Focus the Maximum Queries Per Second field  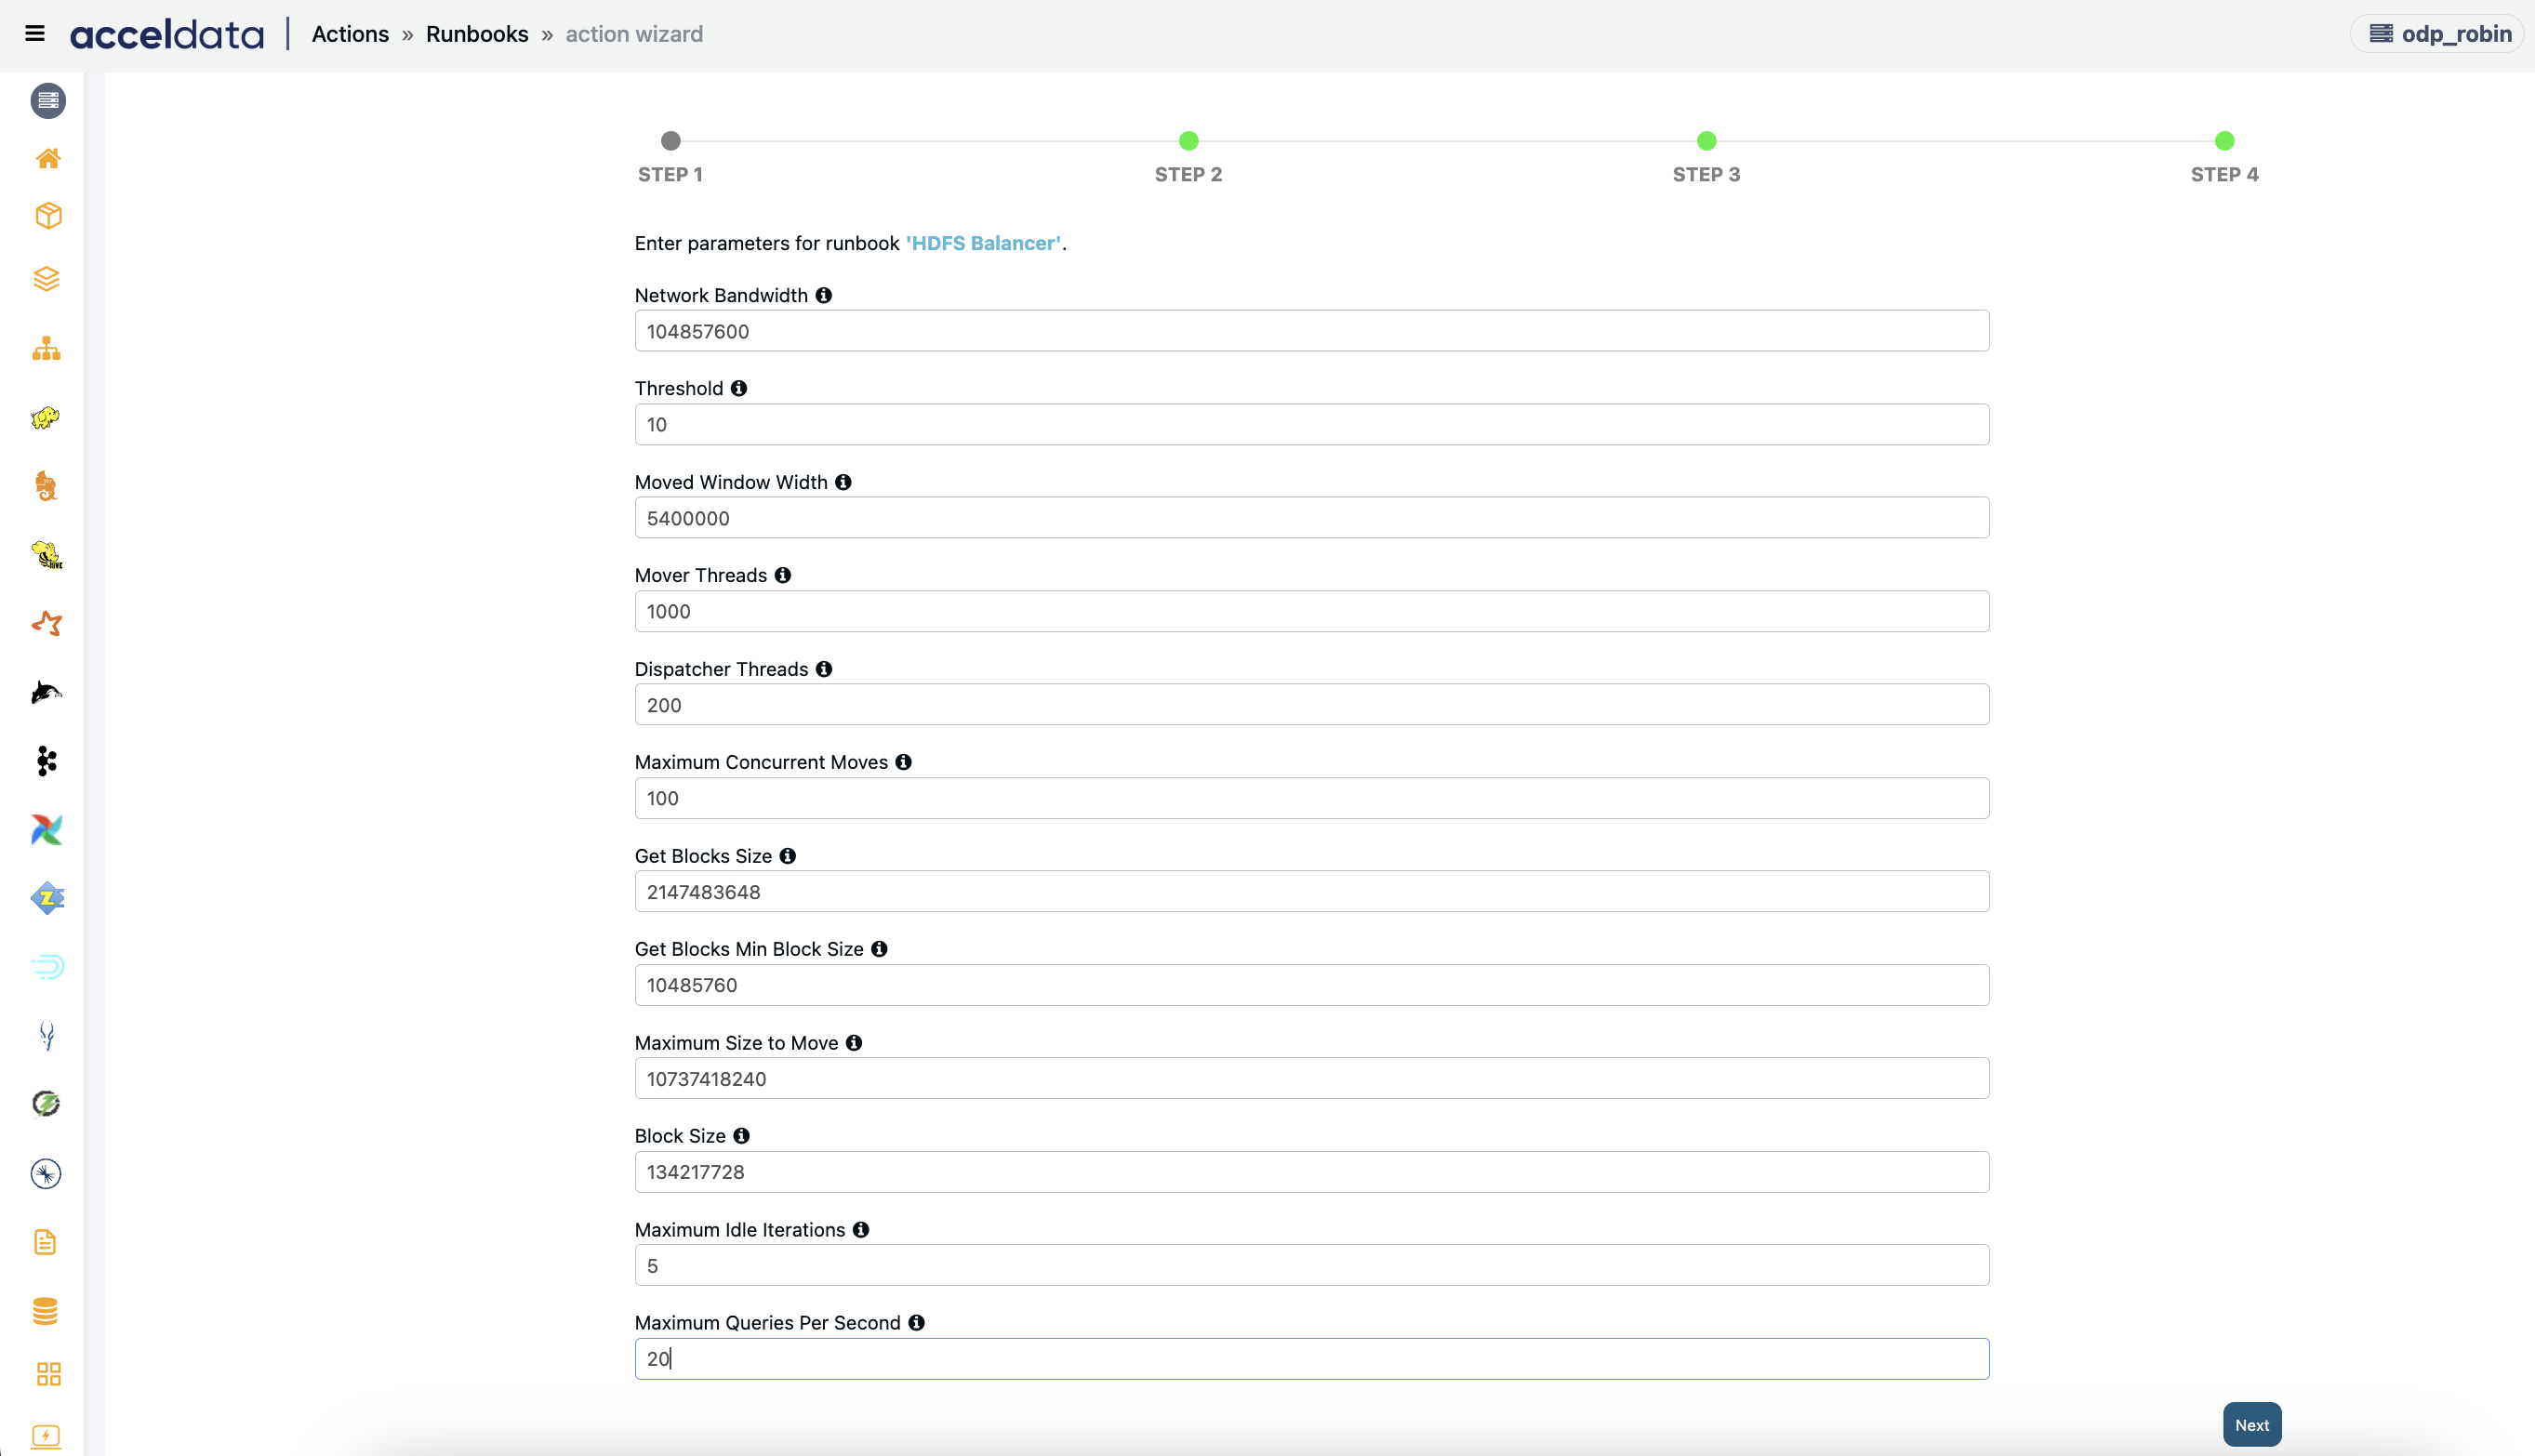tap(1312, 1359)
